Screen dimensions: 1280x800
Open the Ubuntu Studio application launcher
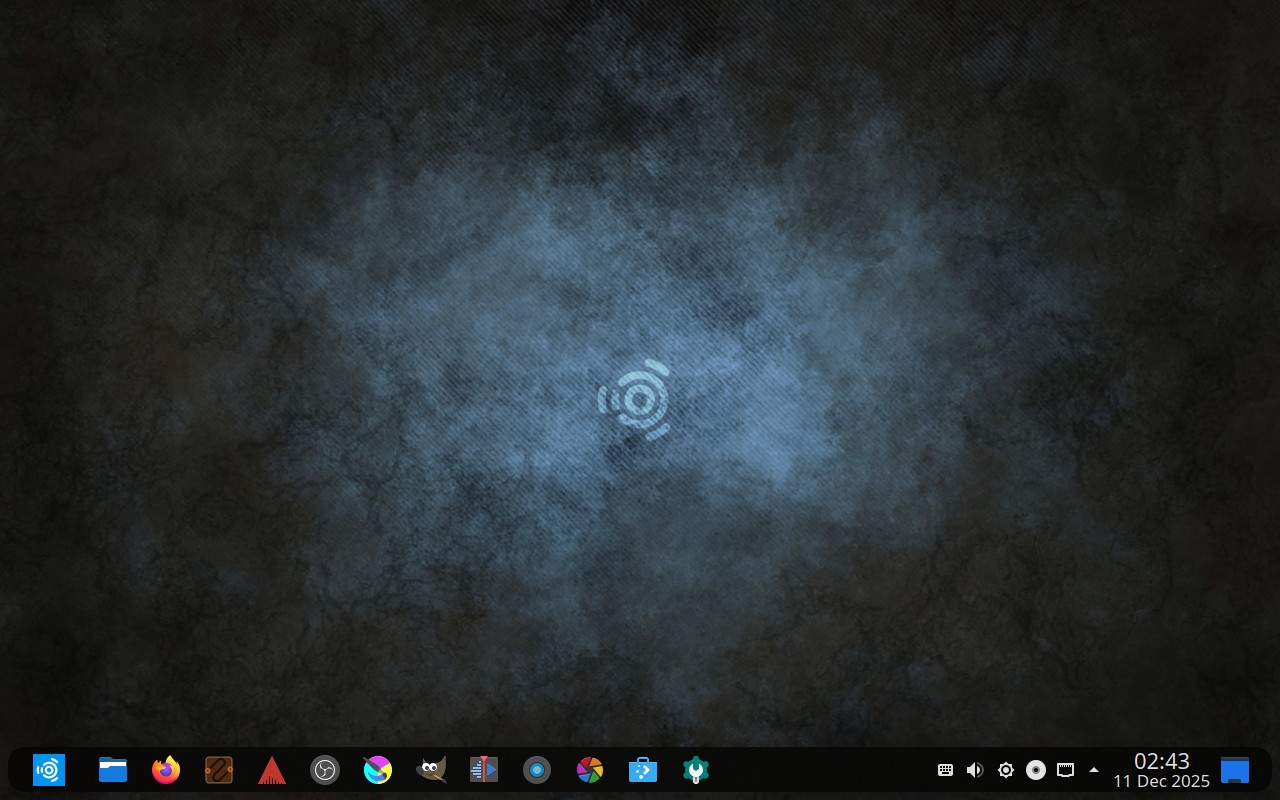[x=49, y=770]
